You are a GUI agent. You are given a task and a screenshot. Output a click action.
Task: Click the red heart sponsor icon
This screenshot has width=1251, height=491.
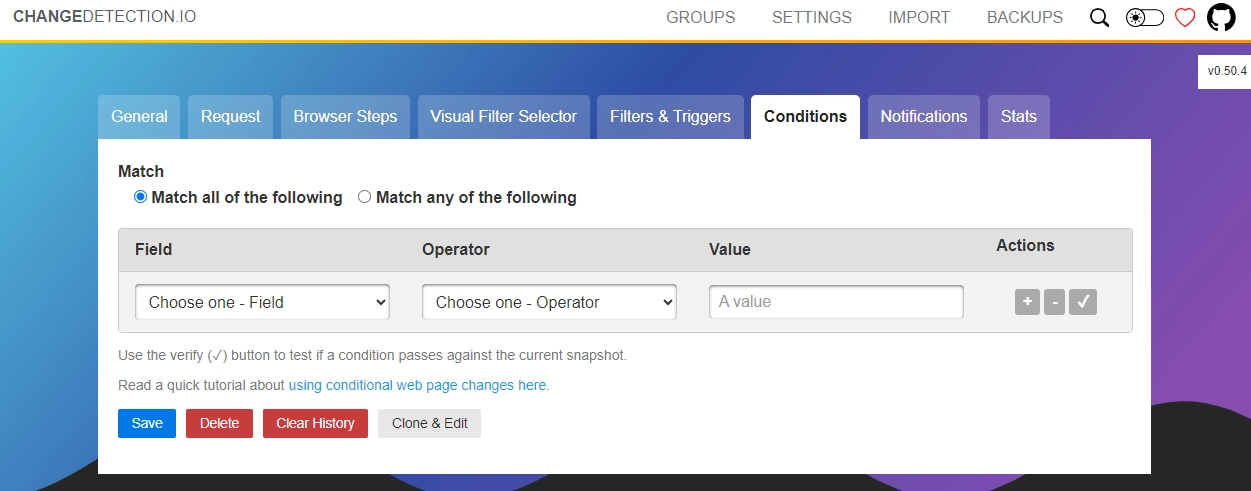click(1185, 17)
